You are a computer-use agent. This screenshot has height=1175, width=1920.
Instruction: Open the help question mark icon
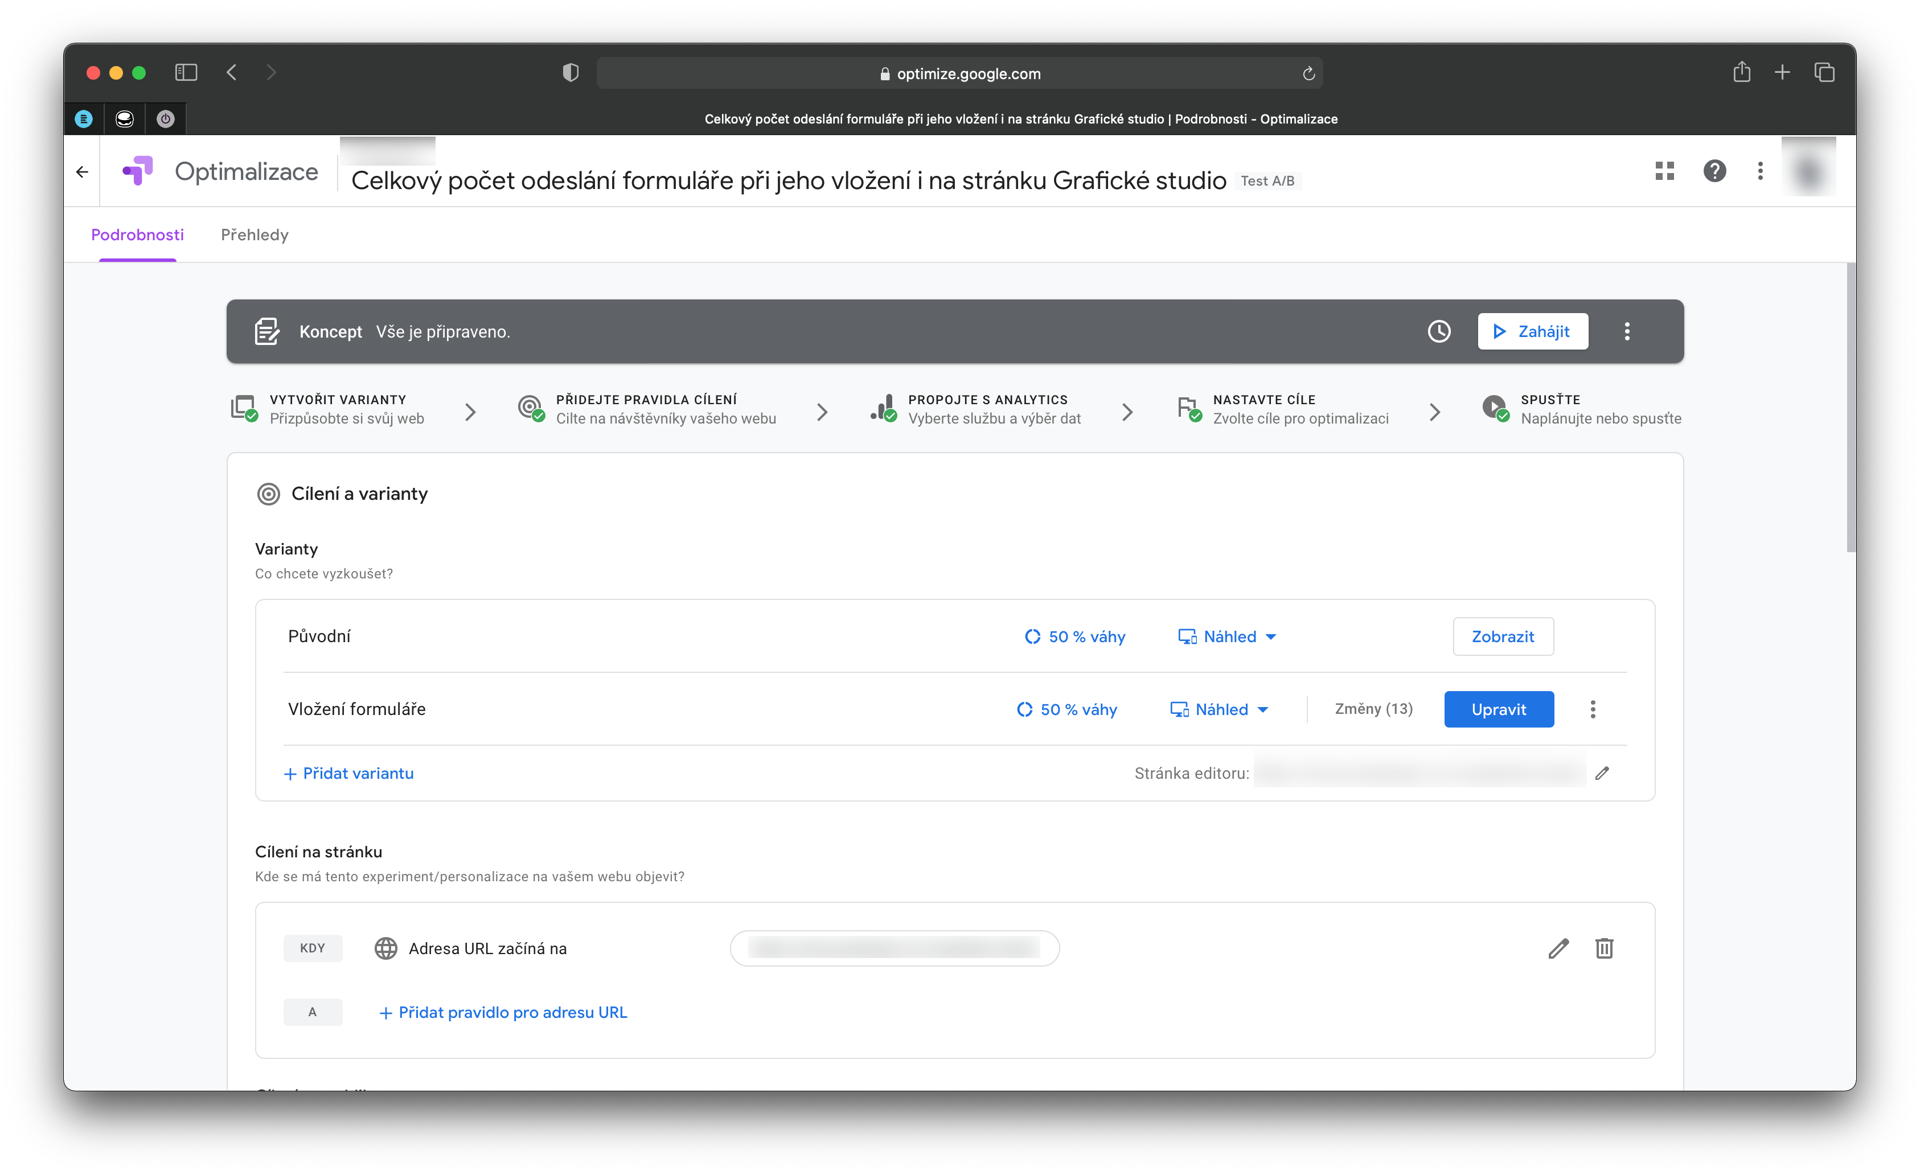pos(1714,171)
